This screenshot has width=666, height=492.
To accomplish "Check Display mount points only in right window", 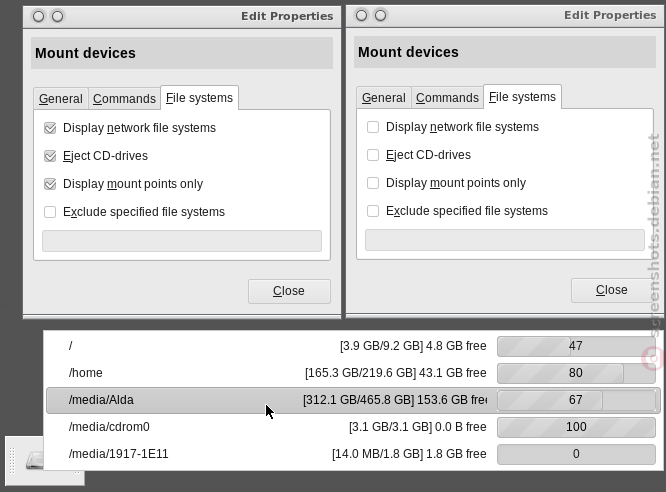I will [373, 183].
